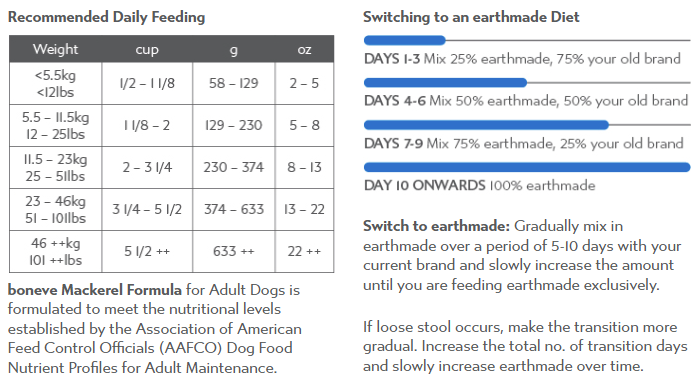Image resolution: width=698 pixels, height=383 pixels.
Task: Select the cup column header
Action: (147, 49)
